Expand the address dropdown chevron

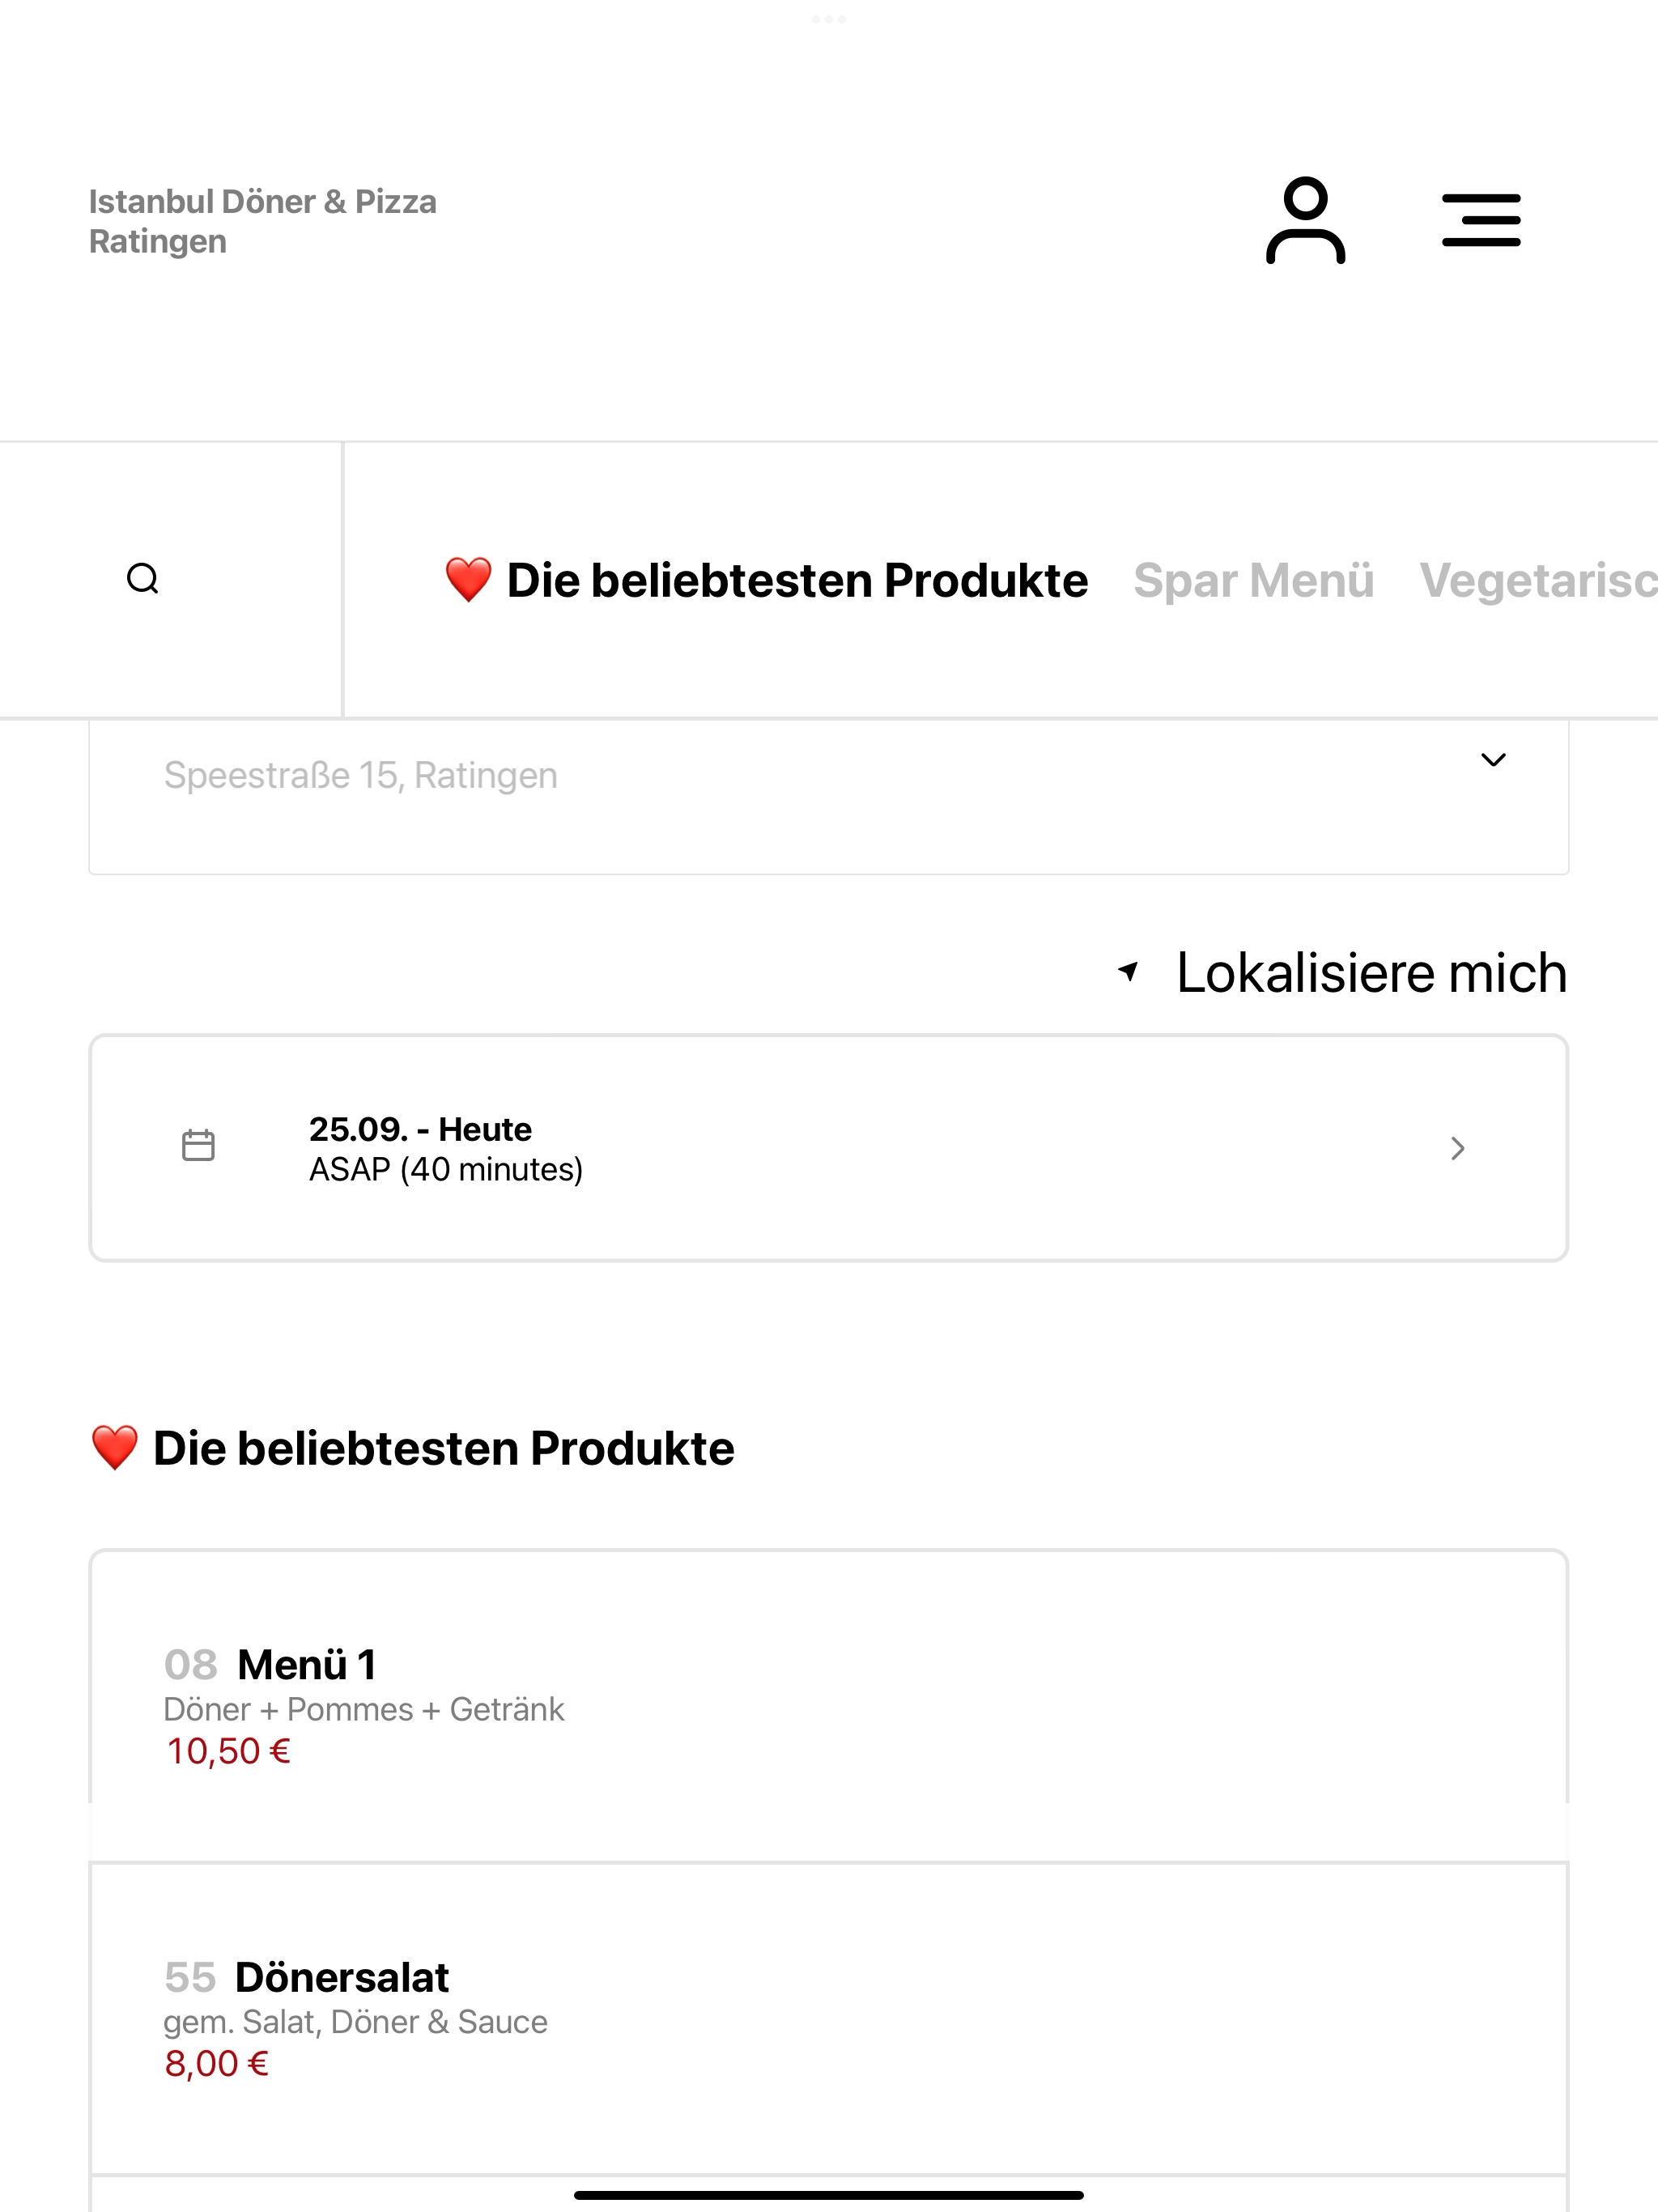[x=1493, y=760]
